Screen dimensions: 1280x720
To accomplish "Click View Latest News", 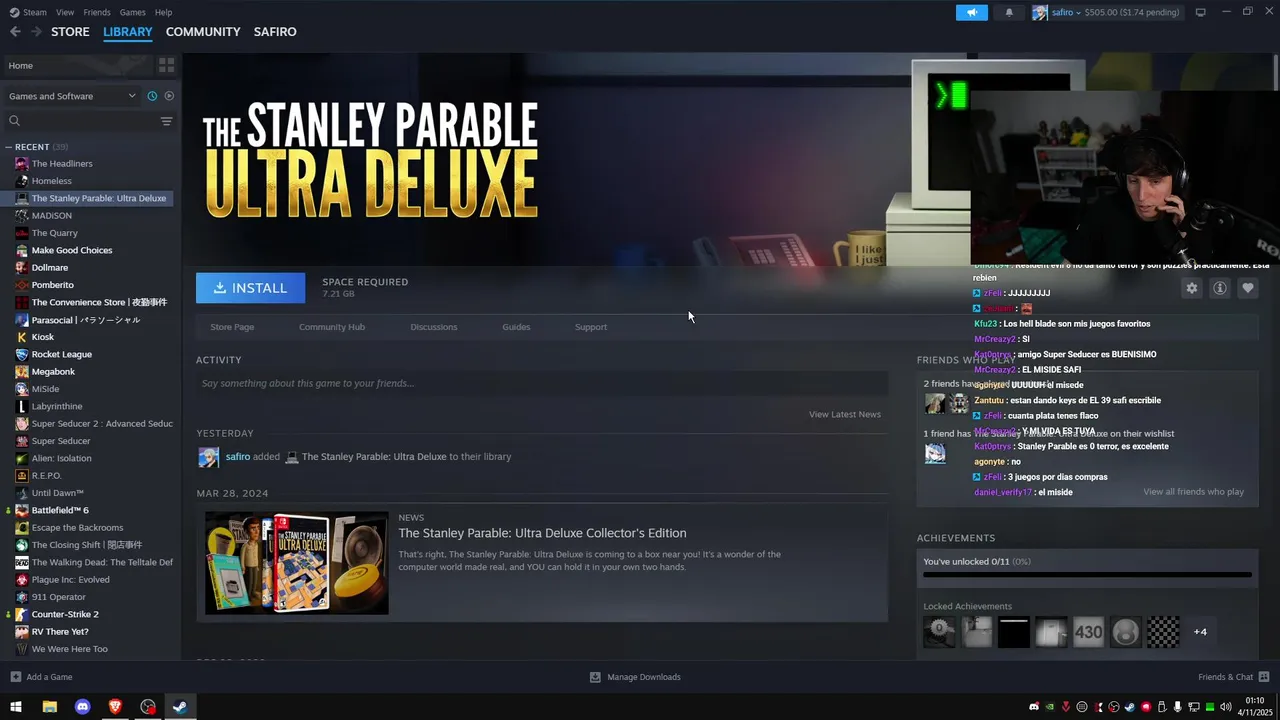I will (845, 414).
